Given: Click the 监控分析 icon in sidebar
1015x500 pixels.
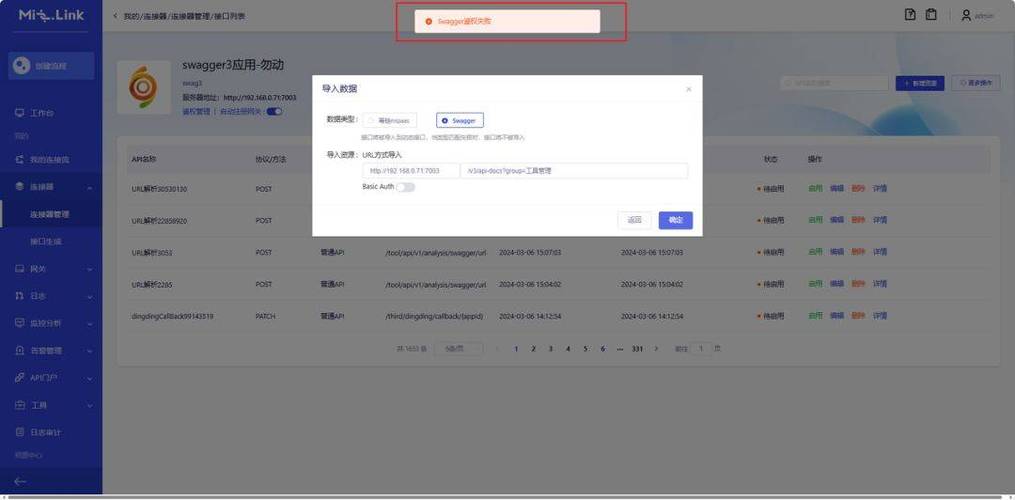Looking at the screenshot, I should click(19, 323).
